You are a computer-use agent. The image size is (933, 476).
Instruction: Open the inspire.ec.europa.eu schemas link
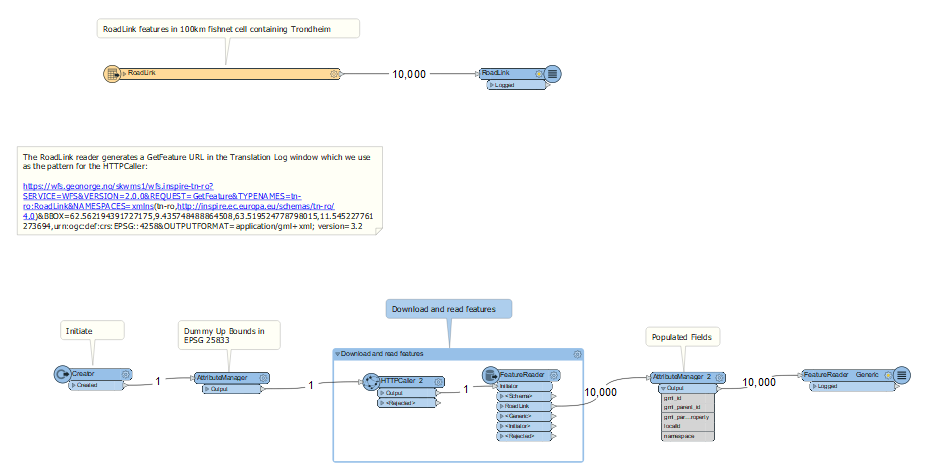255,206
